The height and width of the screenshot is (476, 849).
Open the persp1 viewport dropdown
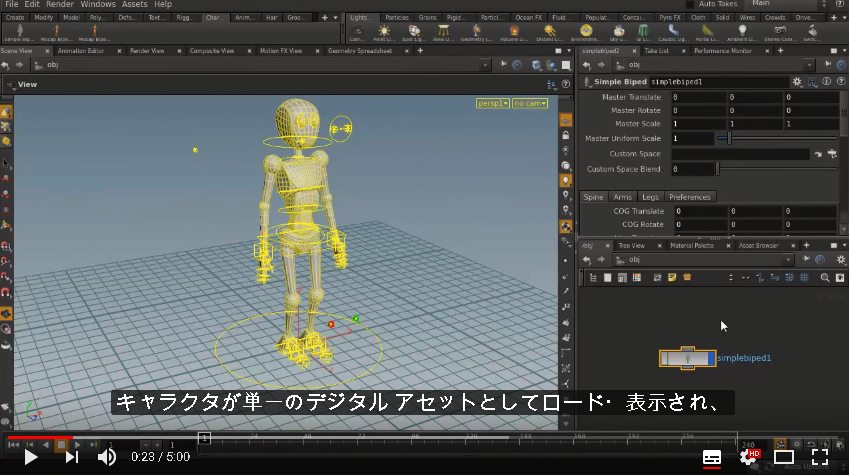coord(493,103)
